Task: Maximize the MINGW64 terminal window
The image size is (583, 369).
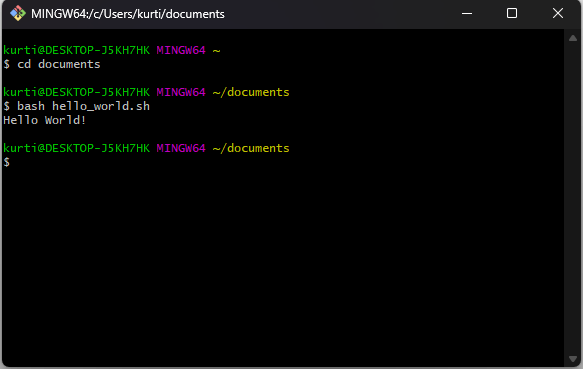Action: click(x=512, y=13)
